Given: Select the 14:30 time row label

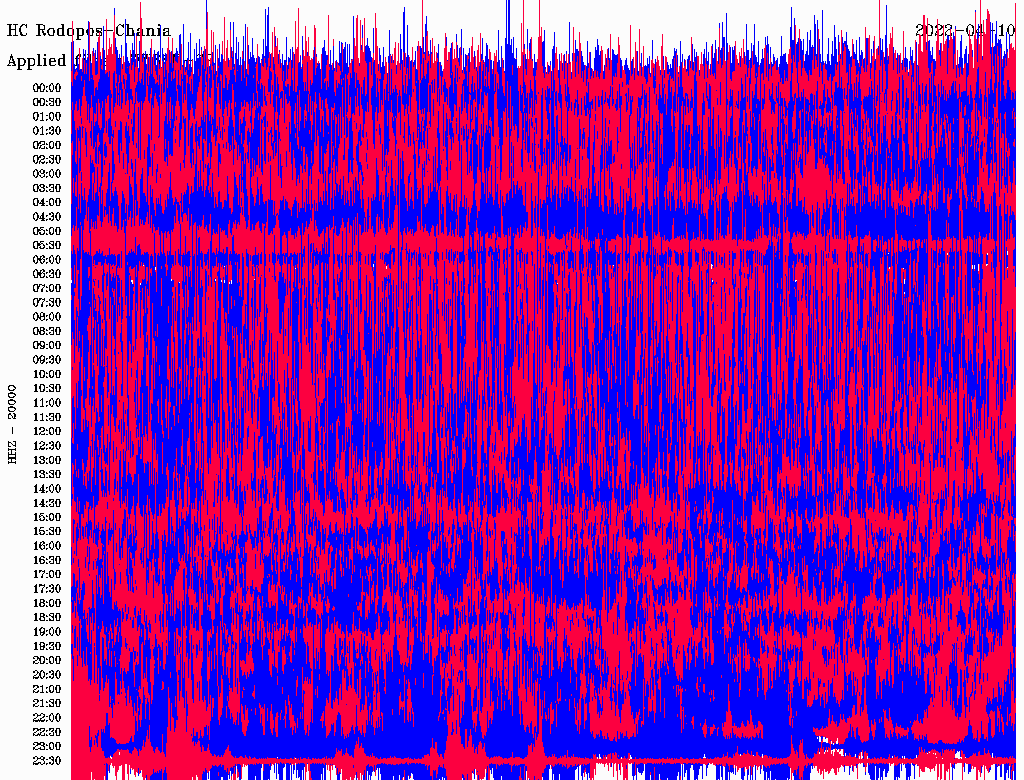Looking at the screenshot, I should 47,503.
